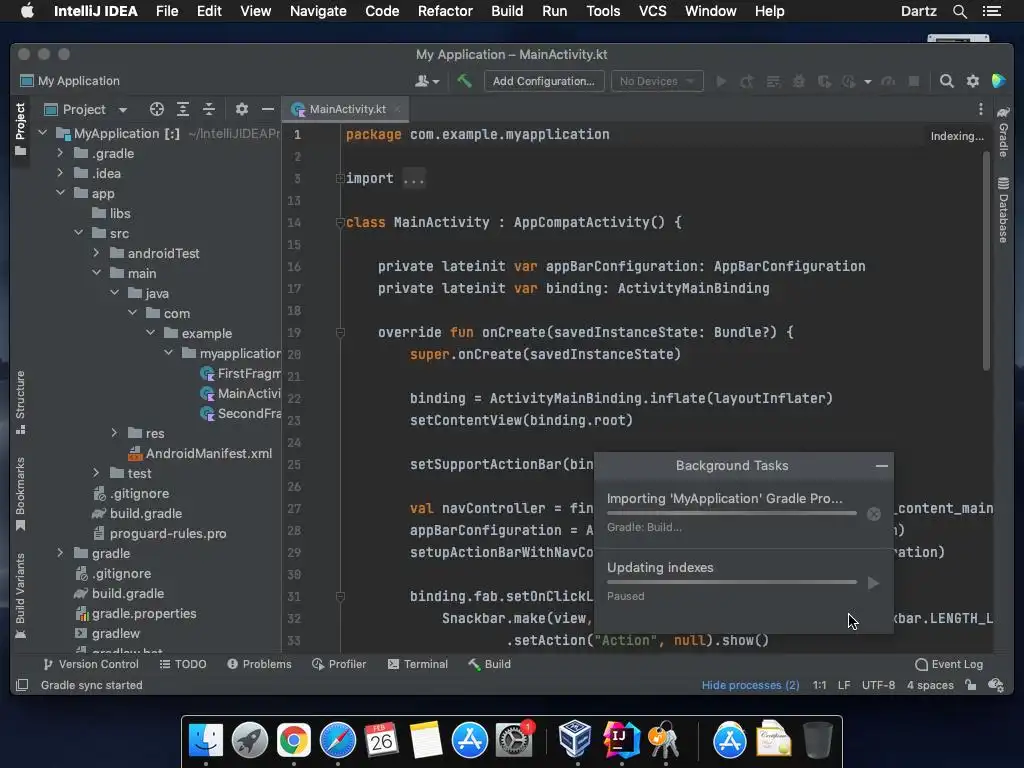Open the Version Control tool window
This screenshot has width=1024, height=768.
91,664
